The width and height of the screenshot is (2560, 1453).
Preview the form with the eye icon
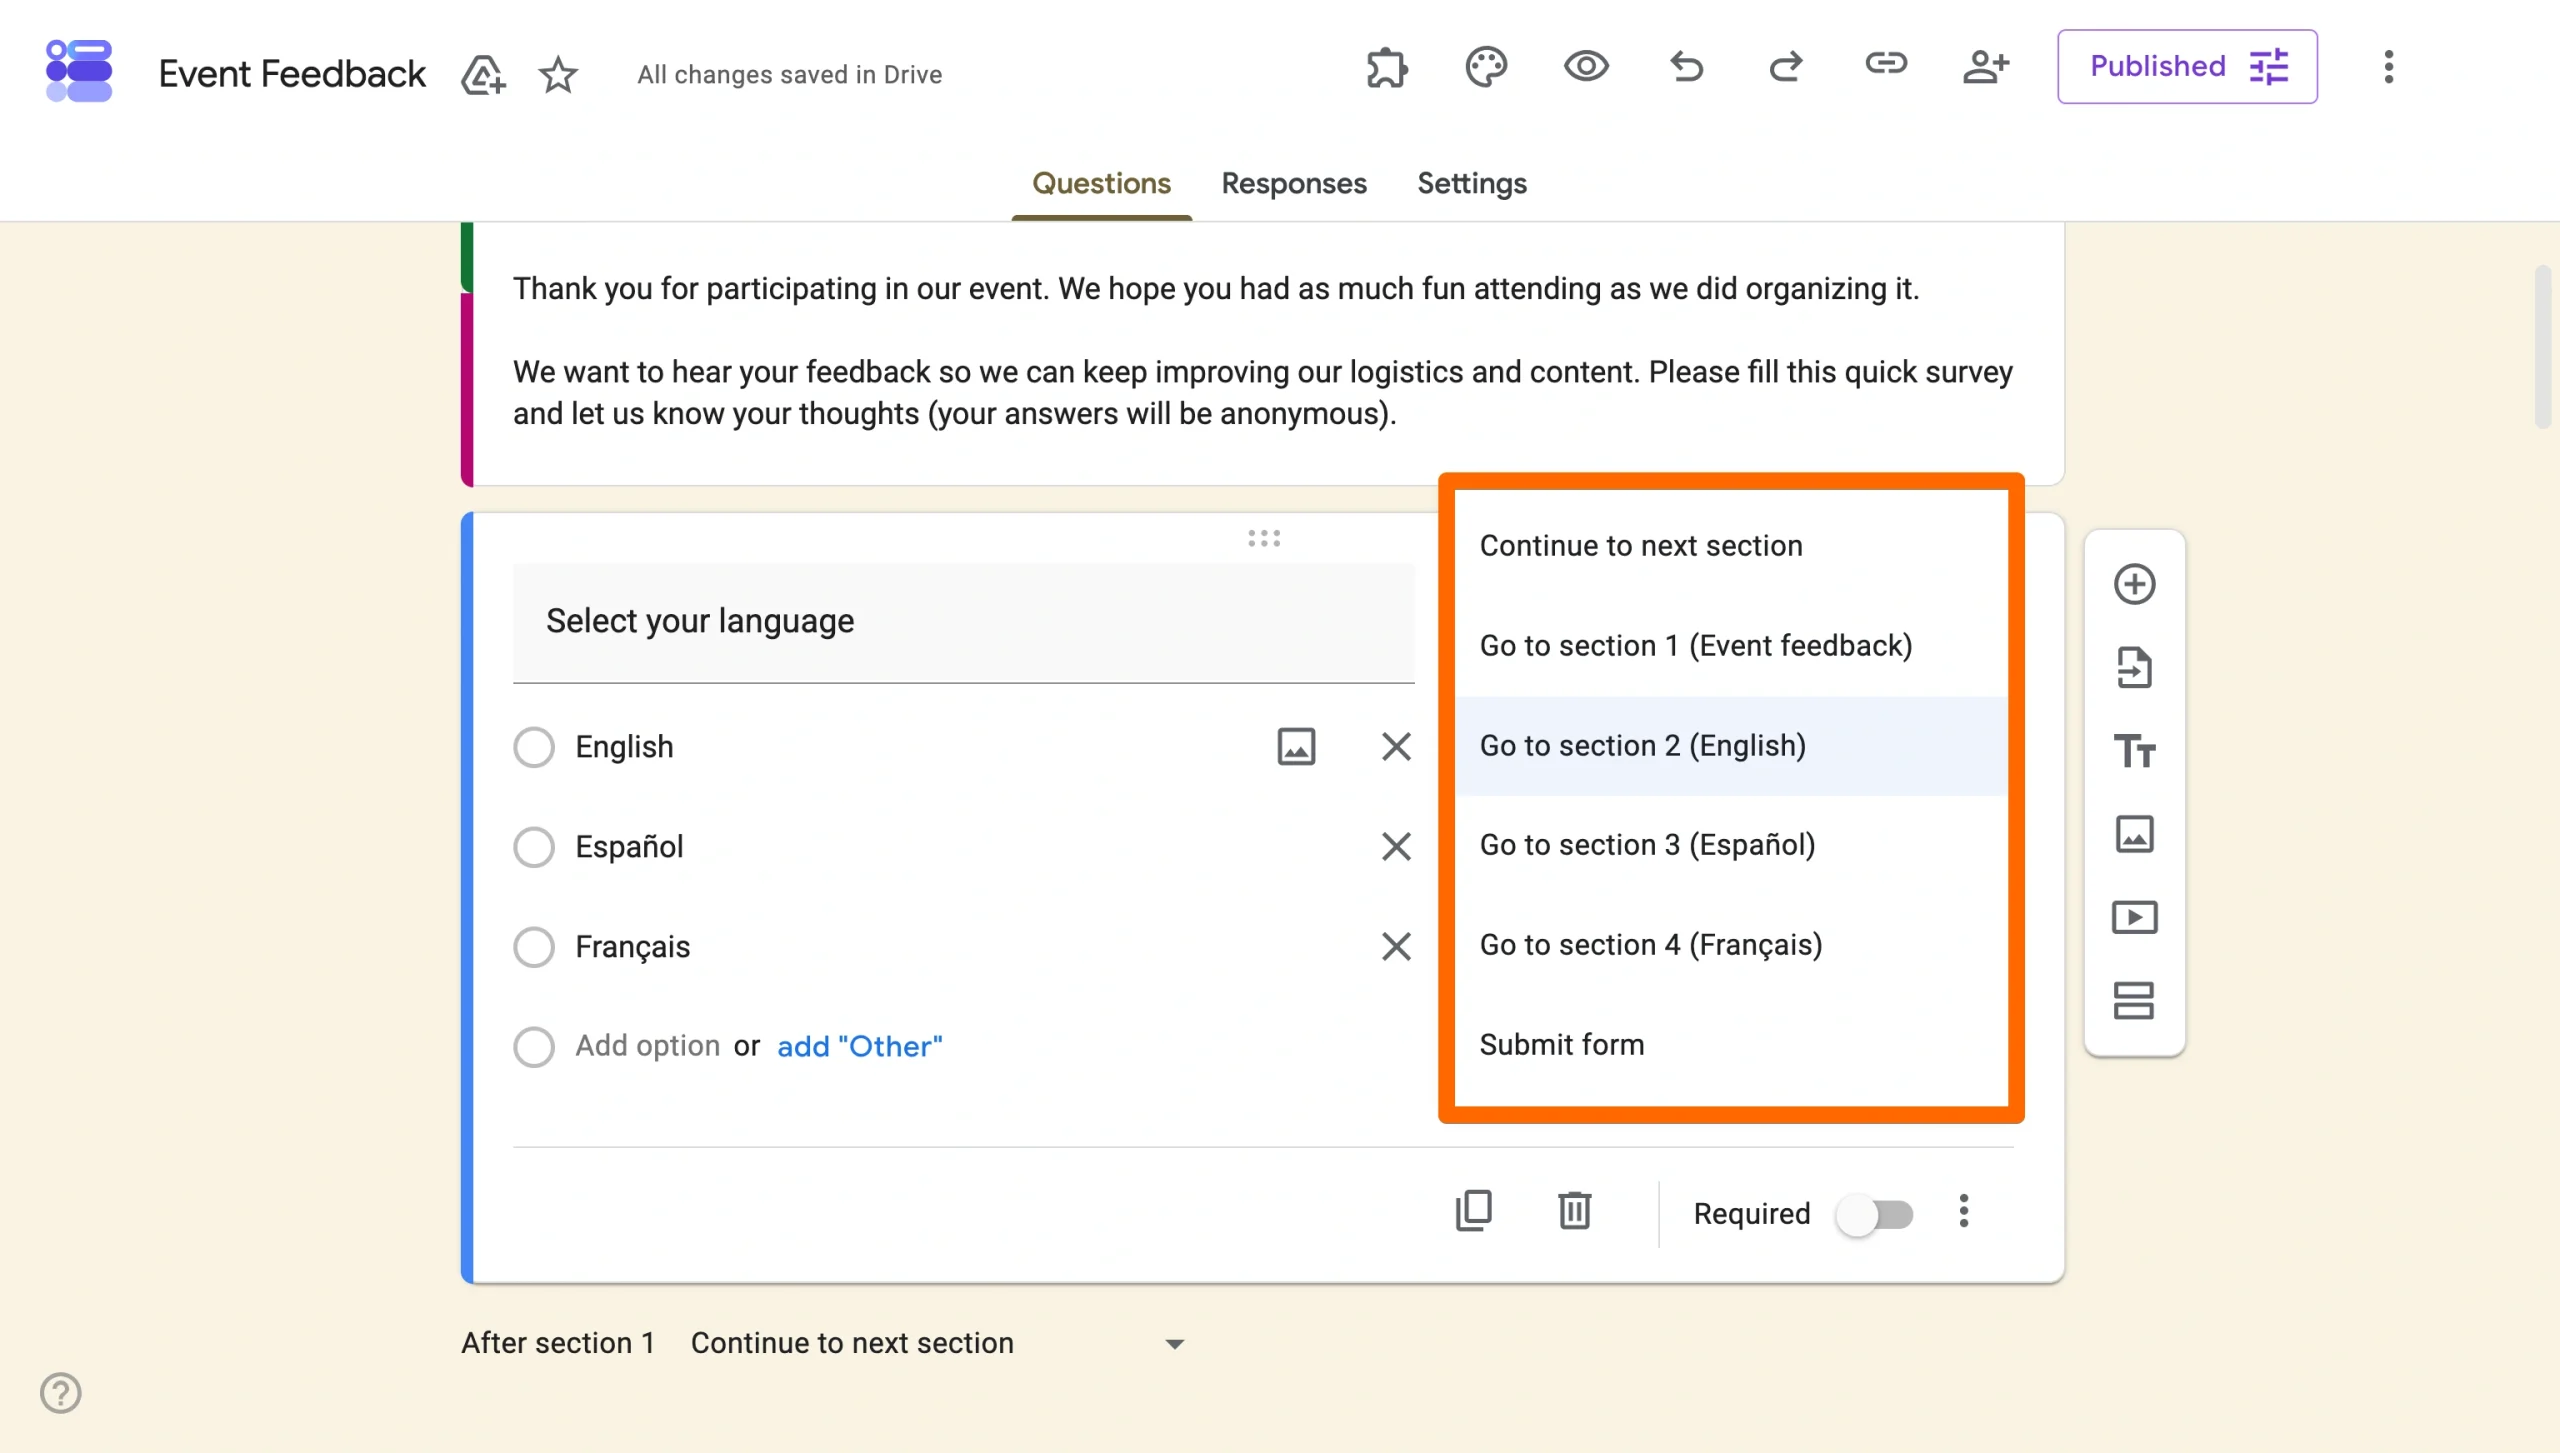coord(1586,67)
